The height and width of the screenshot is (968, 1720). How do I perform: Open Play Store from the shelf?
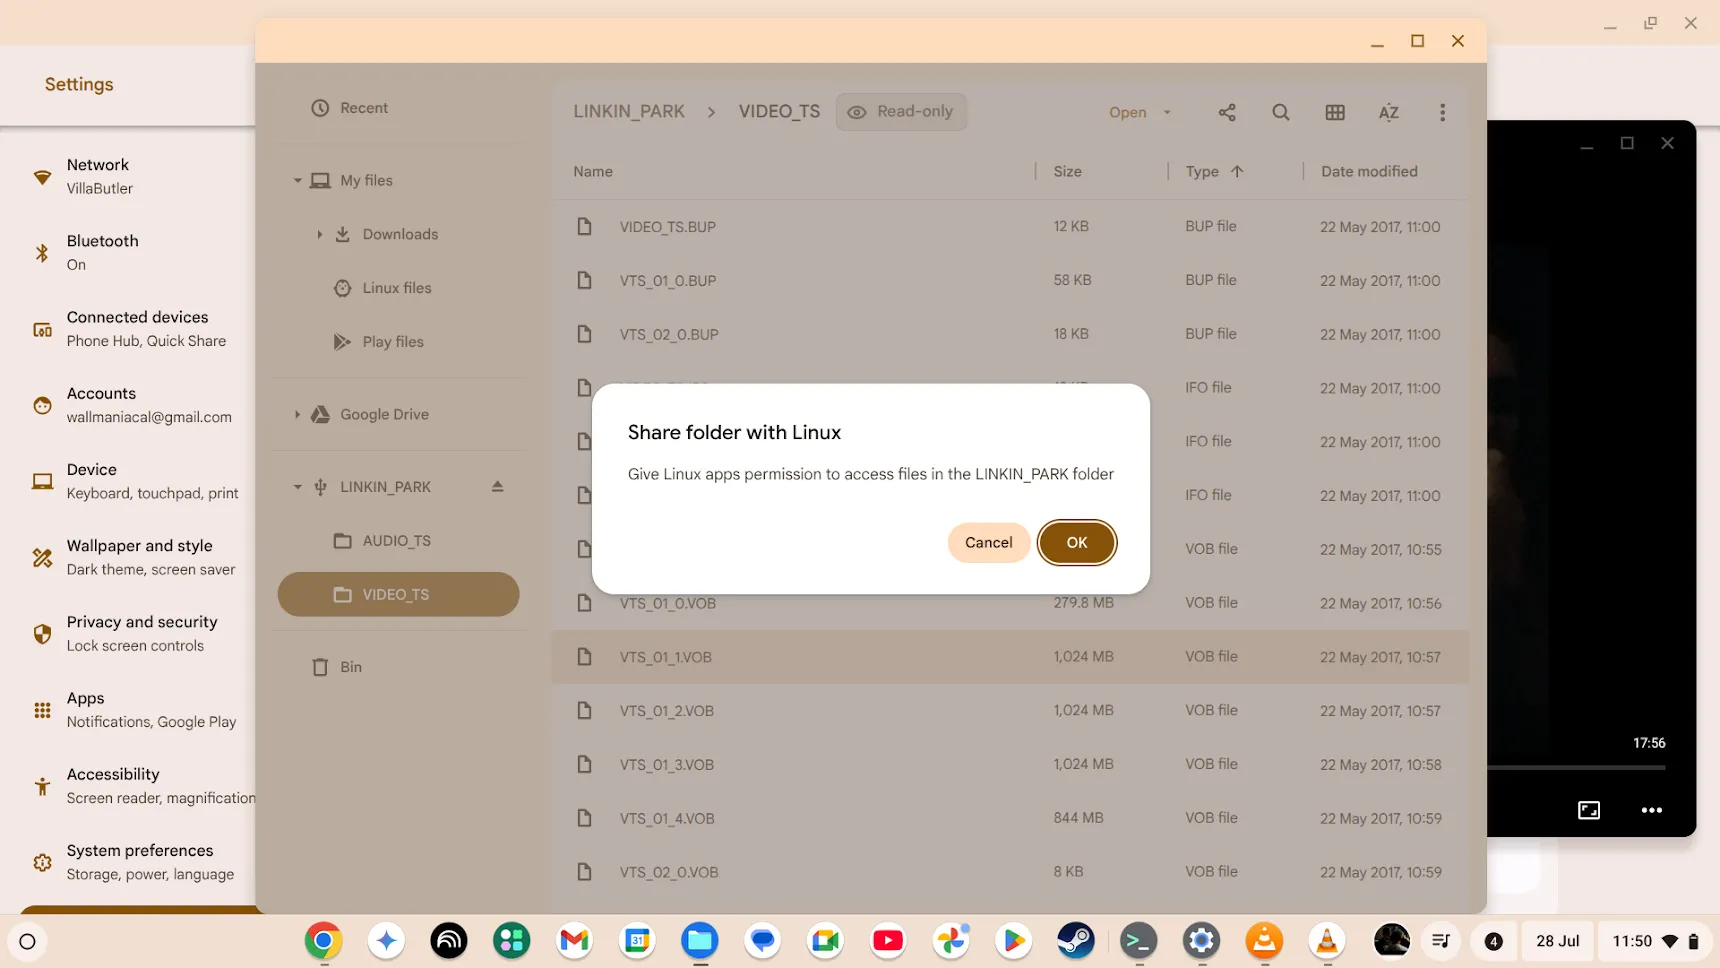tap(1013, 941)
